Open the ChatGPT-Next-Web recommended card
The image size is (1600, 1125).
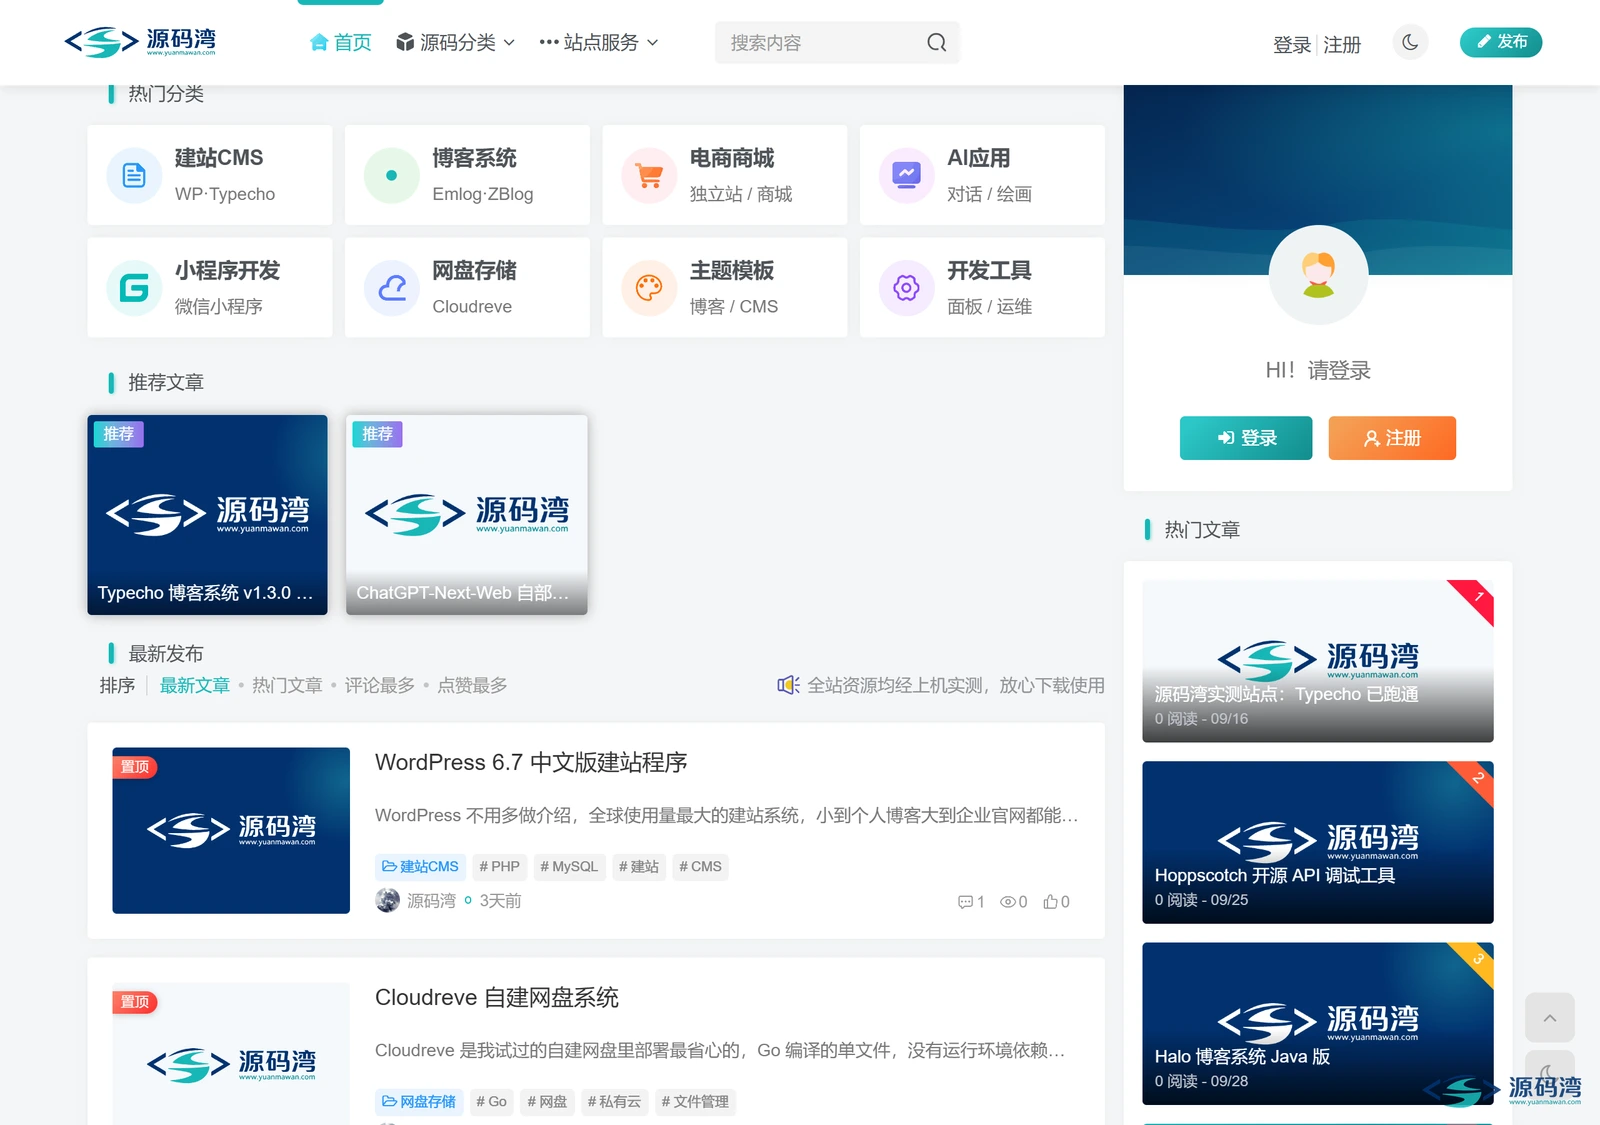pos(466,515)
